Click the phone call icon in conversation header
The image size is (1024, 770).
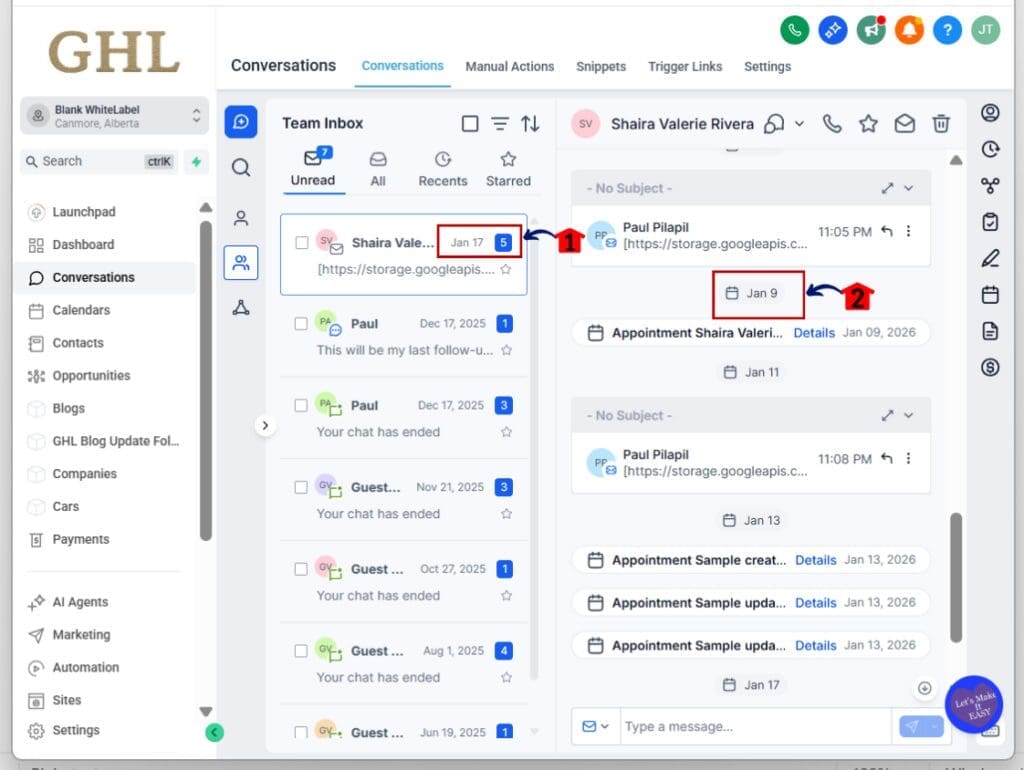(x=832, y=124)
